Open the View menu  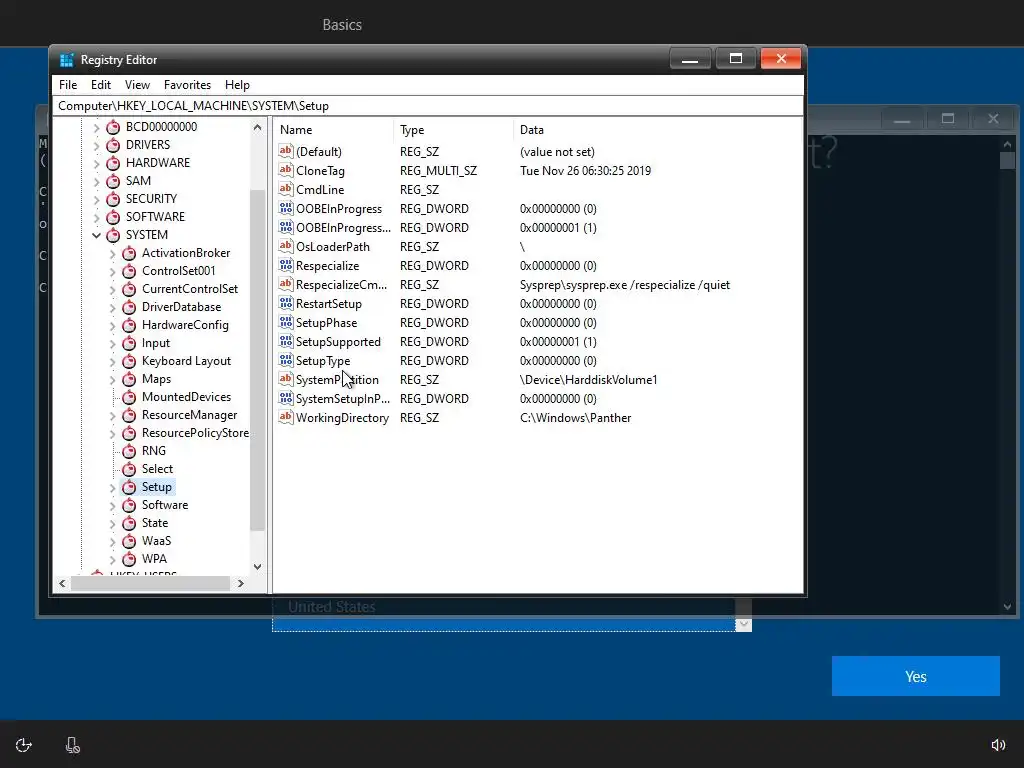137,85
